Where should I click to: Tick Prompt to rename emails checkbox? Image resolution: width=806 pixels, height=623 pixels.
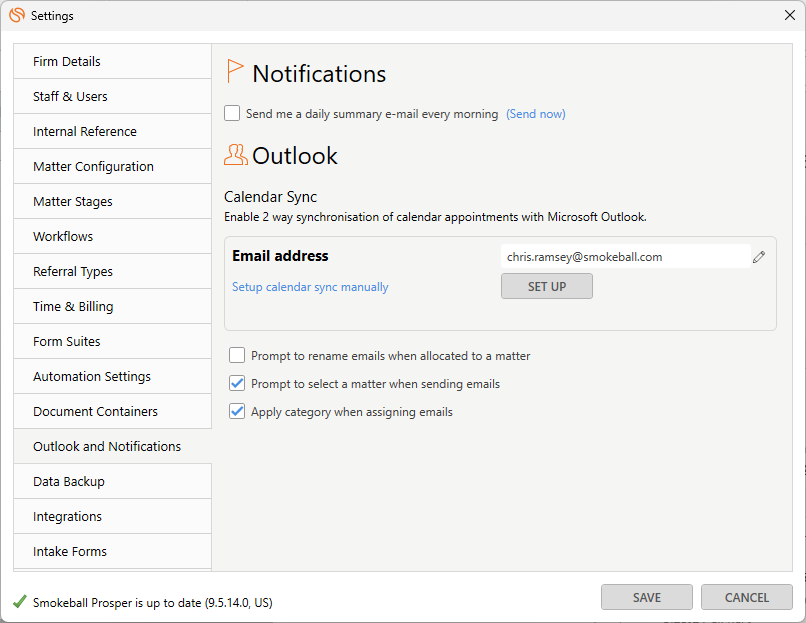click(237, 355)
